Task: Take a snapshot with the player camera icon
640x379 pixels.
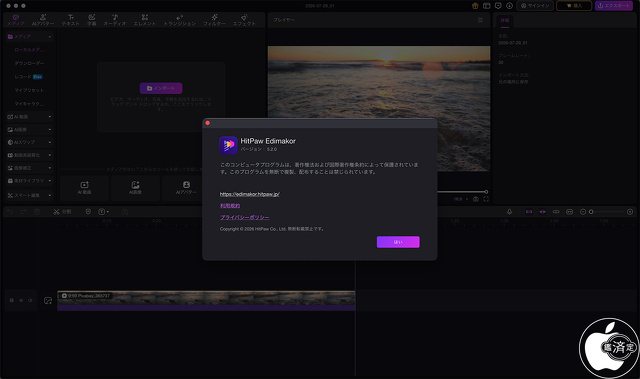Action: [476, 199]
